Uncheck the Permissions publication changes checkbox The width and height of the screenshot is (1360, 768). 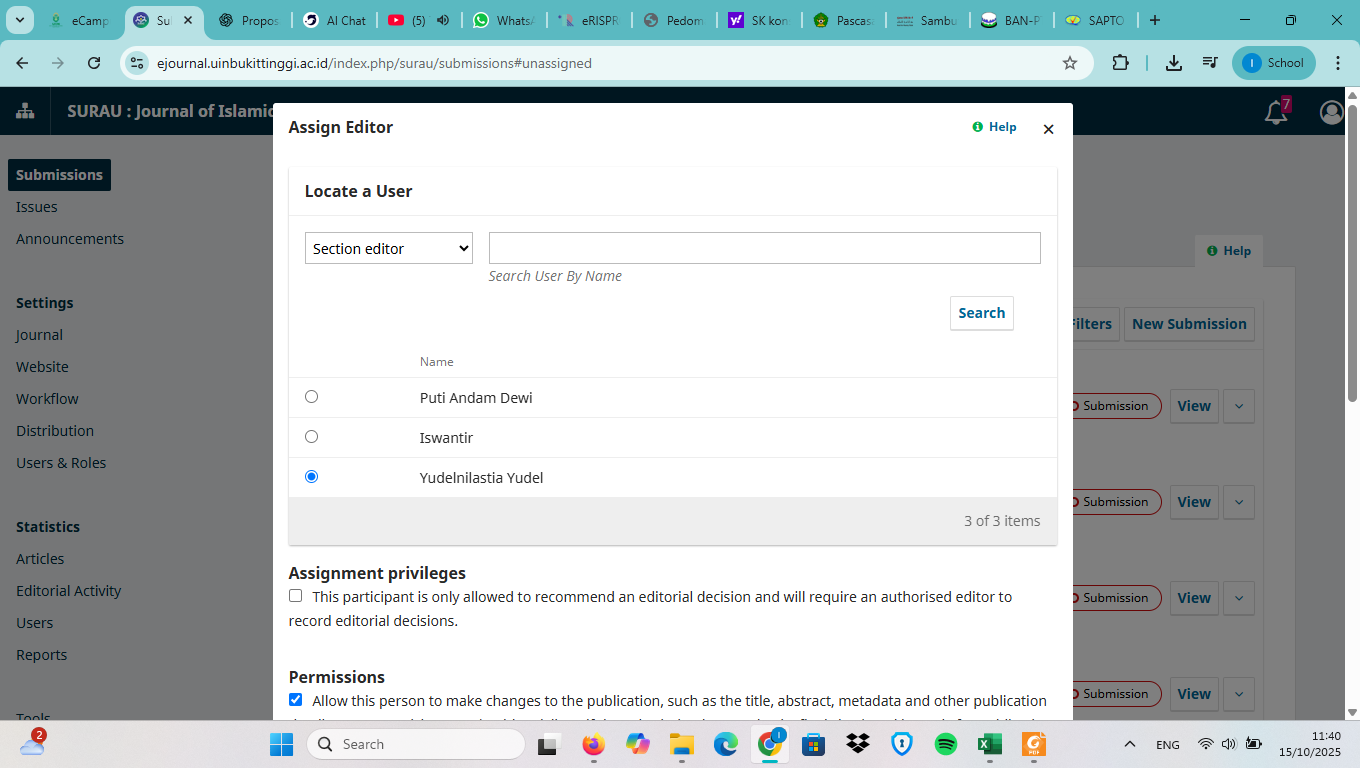[x=295, y=700]
